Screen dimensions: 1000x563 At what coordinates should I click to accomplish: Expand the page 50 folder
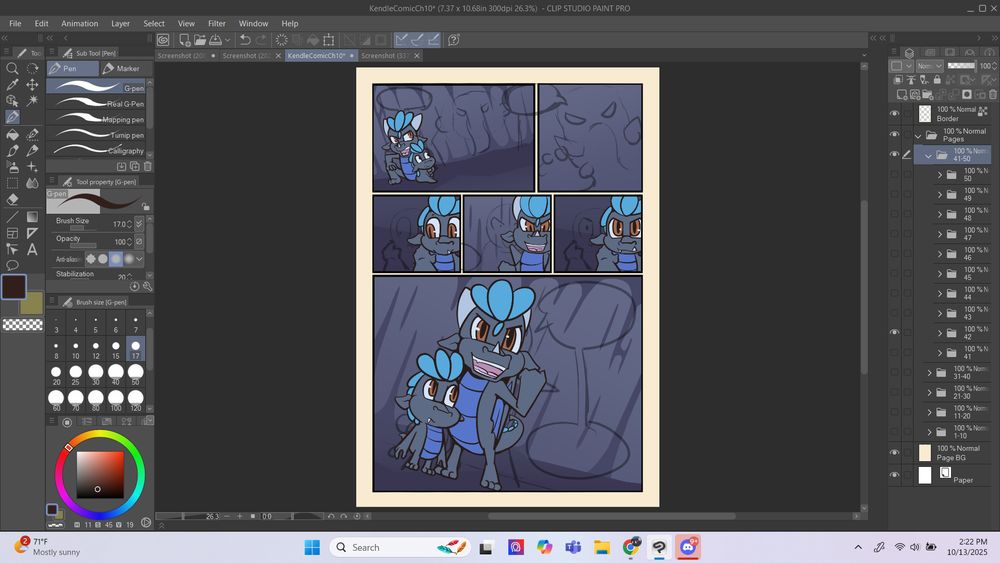[x=940, y=175]
